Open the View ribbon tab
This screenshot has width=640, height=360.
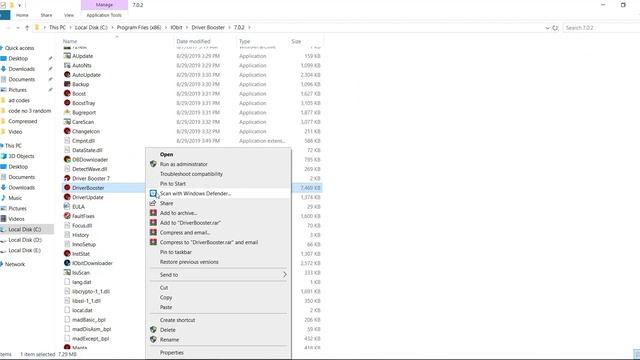69,15
